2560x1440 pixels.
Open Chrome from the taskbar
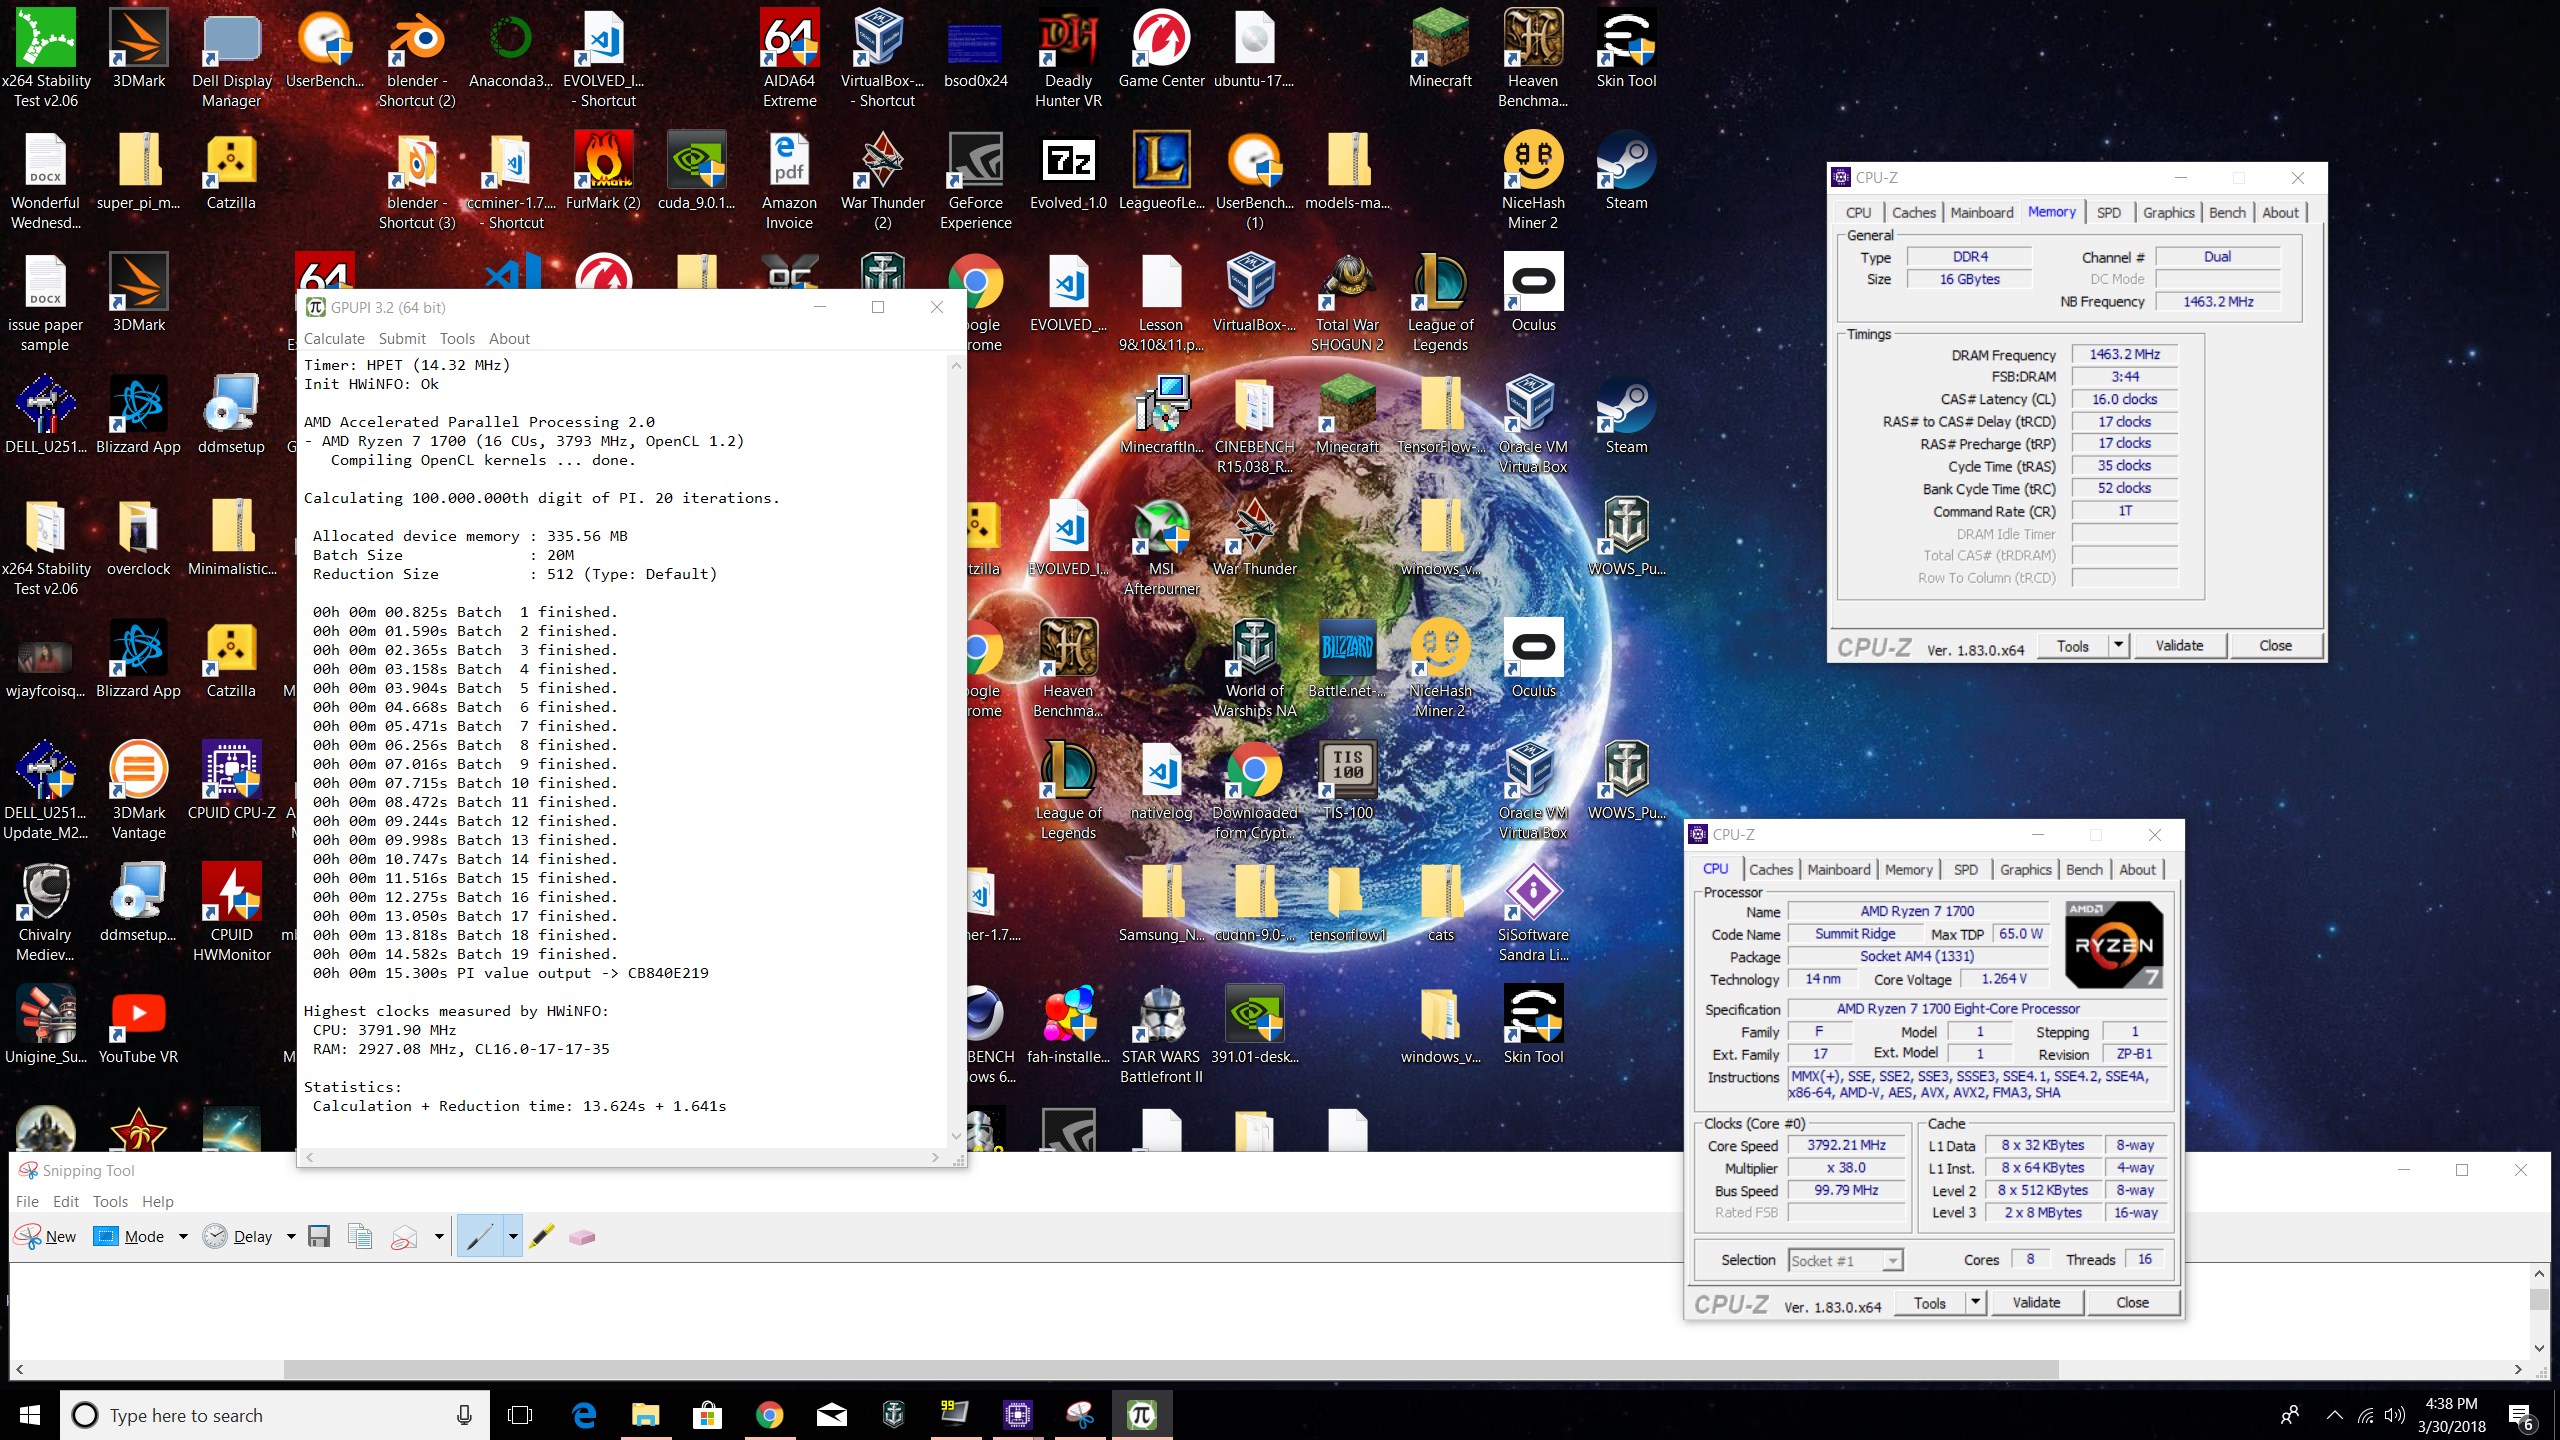point(769,1415)
